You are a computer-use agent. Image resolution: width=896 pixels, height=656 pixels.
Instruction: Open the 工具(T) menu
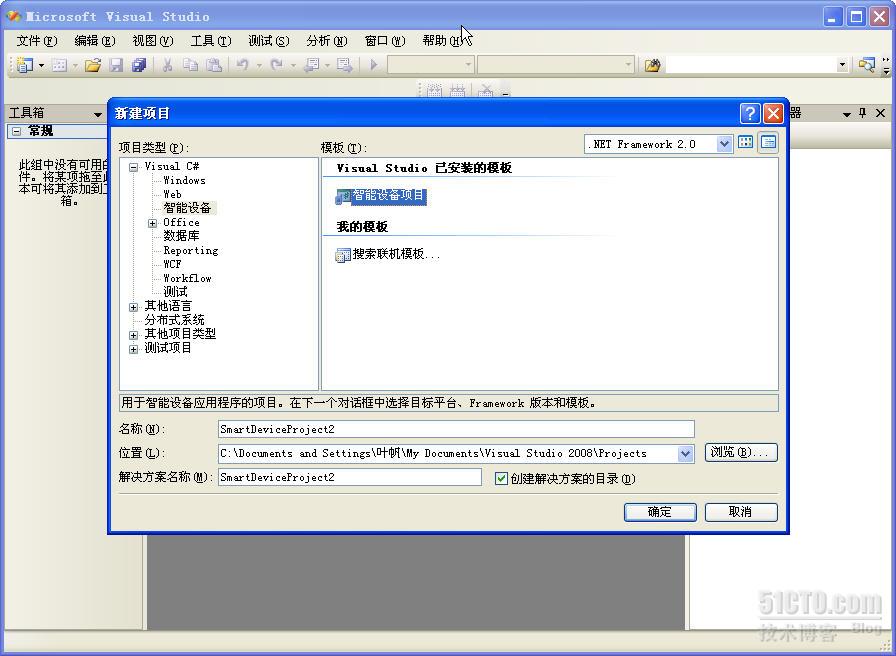pos(211,41)
